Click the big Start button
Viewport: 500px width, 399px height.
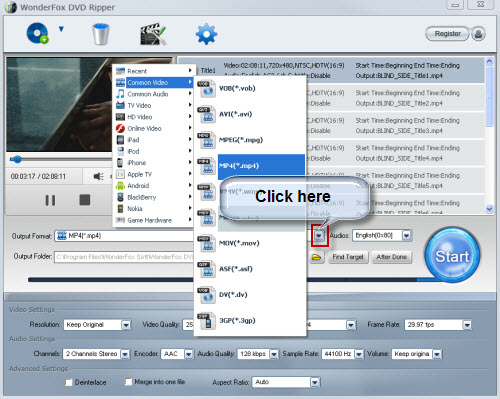pos(452,256)
